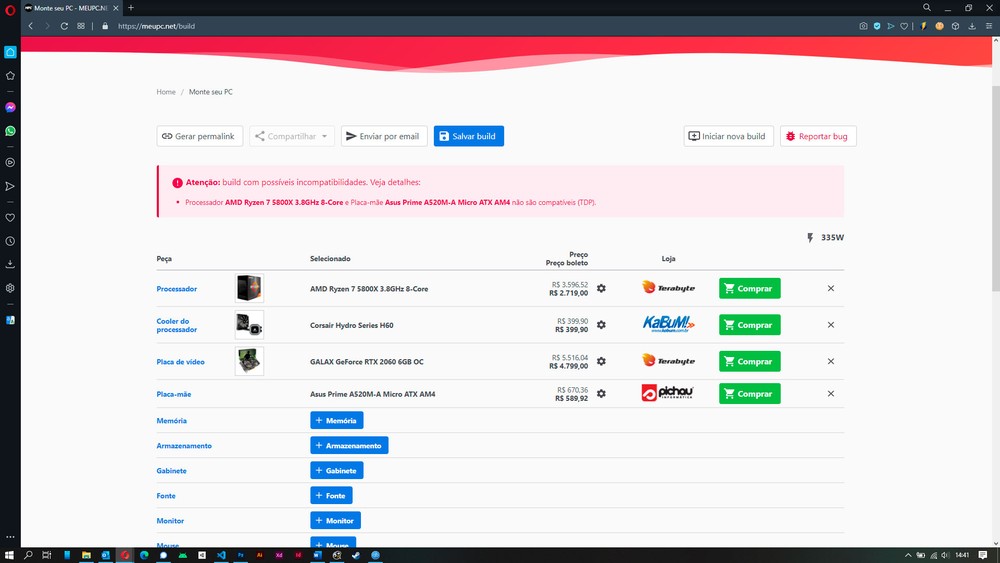Screen dimensions: 1000x563
Task: Open Settings gear in Opera sidebar
Action: [x=10, y=288]
